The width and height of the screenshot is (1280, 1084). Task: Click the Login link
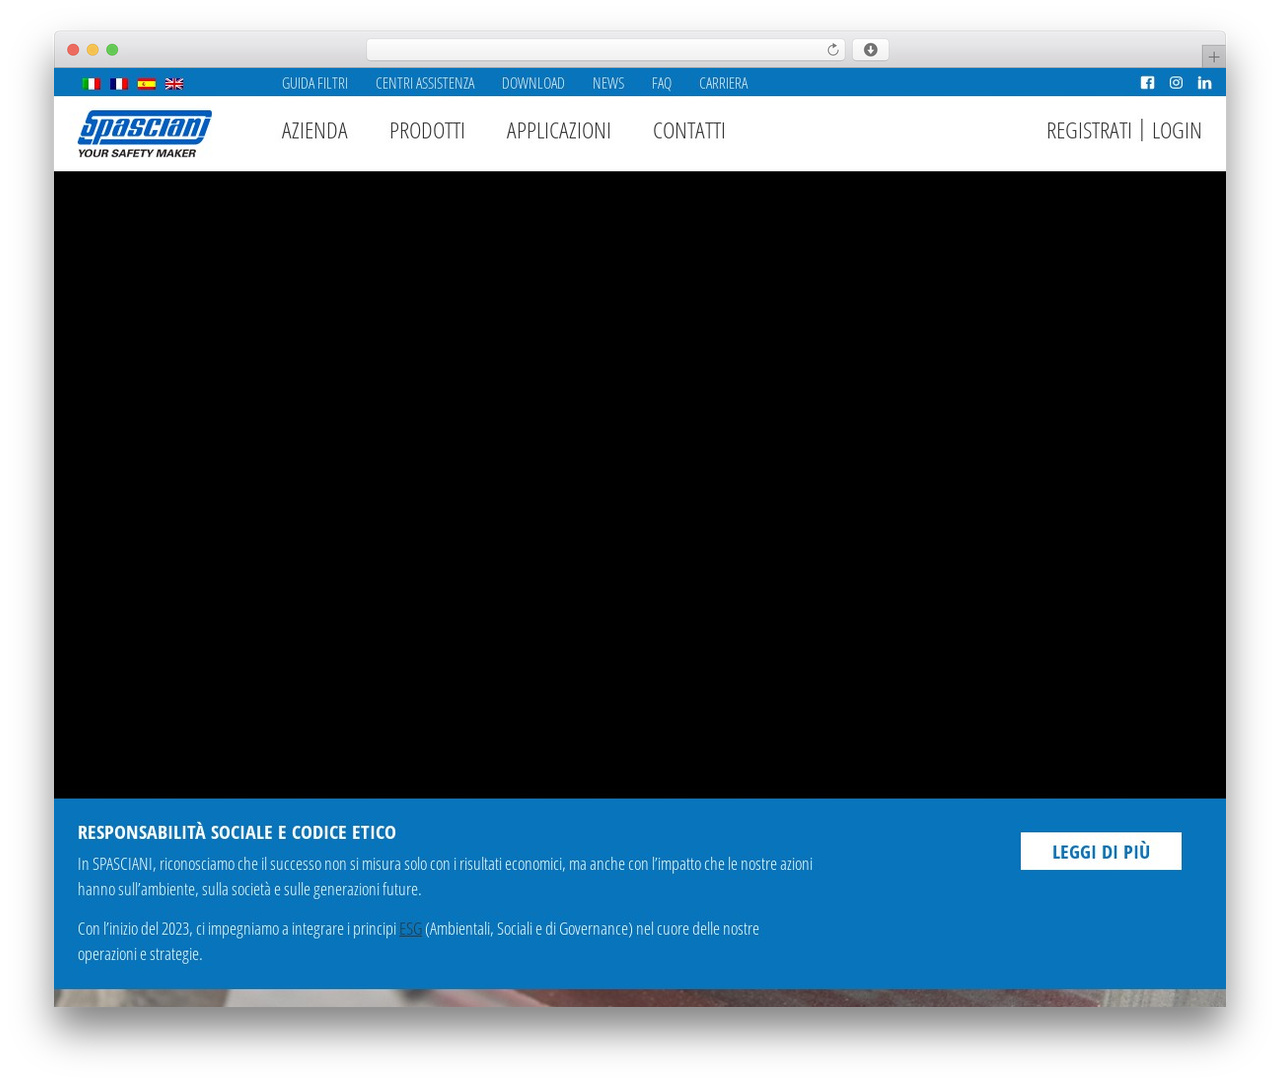tap(1177, 131)
